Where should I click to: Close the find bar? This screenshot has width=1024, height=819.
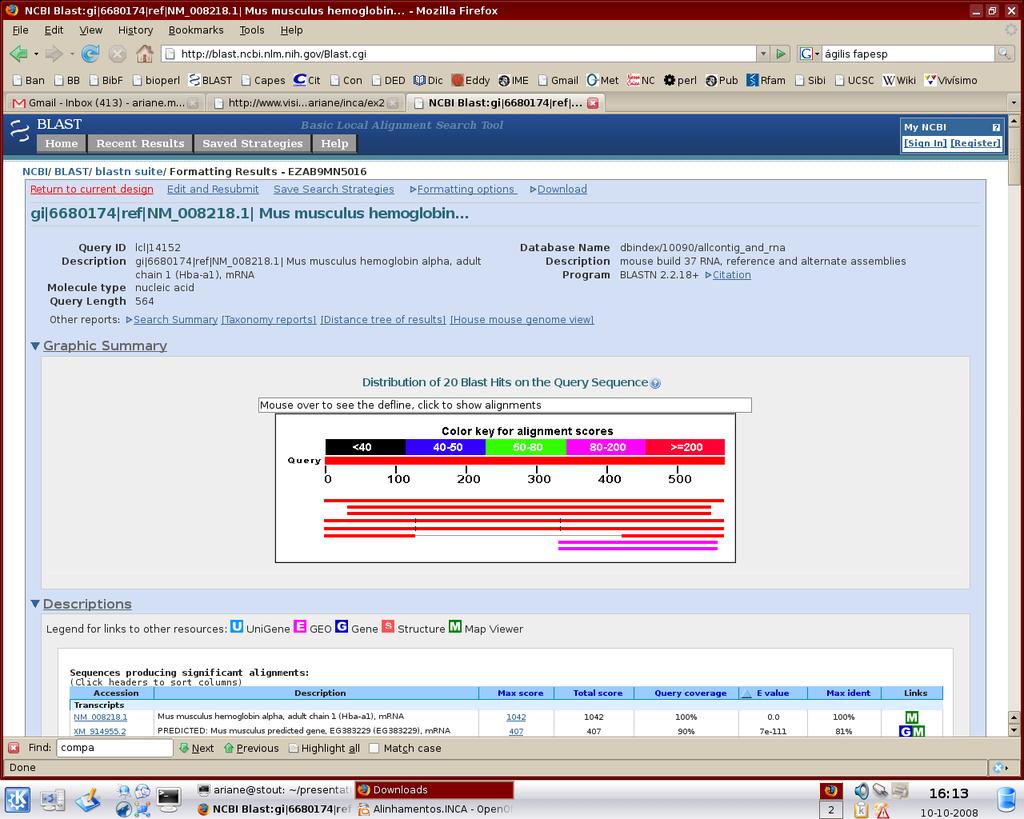coord(13,748)
